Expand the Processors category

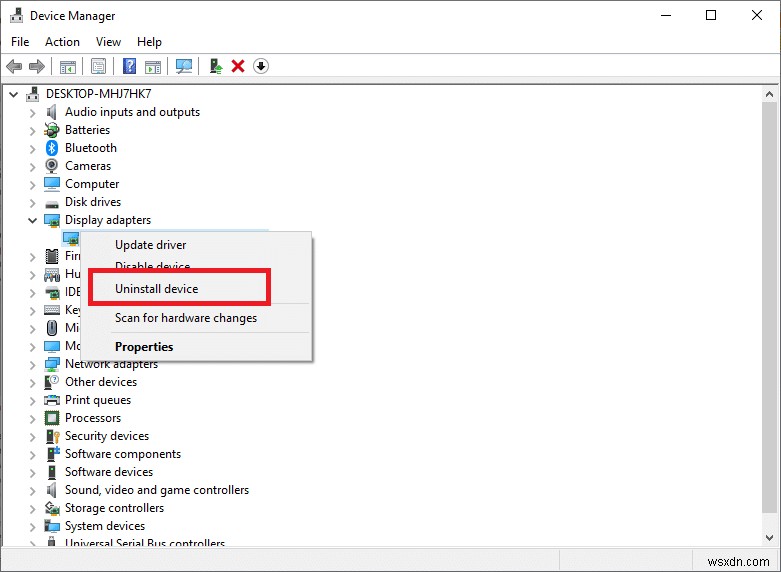coord(32,419)
